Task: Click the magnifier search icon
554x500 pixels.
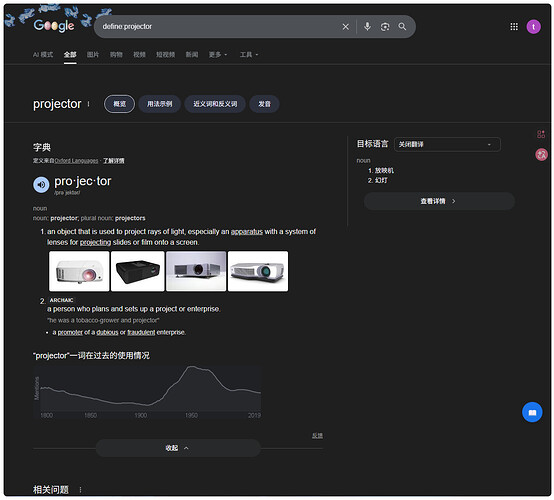Action: [x=402, y=27]
